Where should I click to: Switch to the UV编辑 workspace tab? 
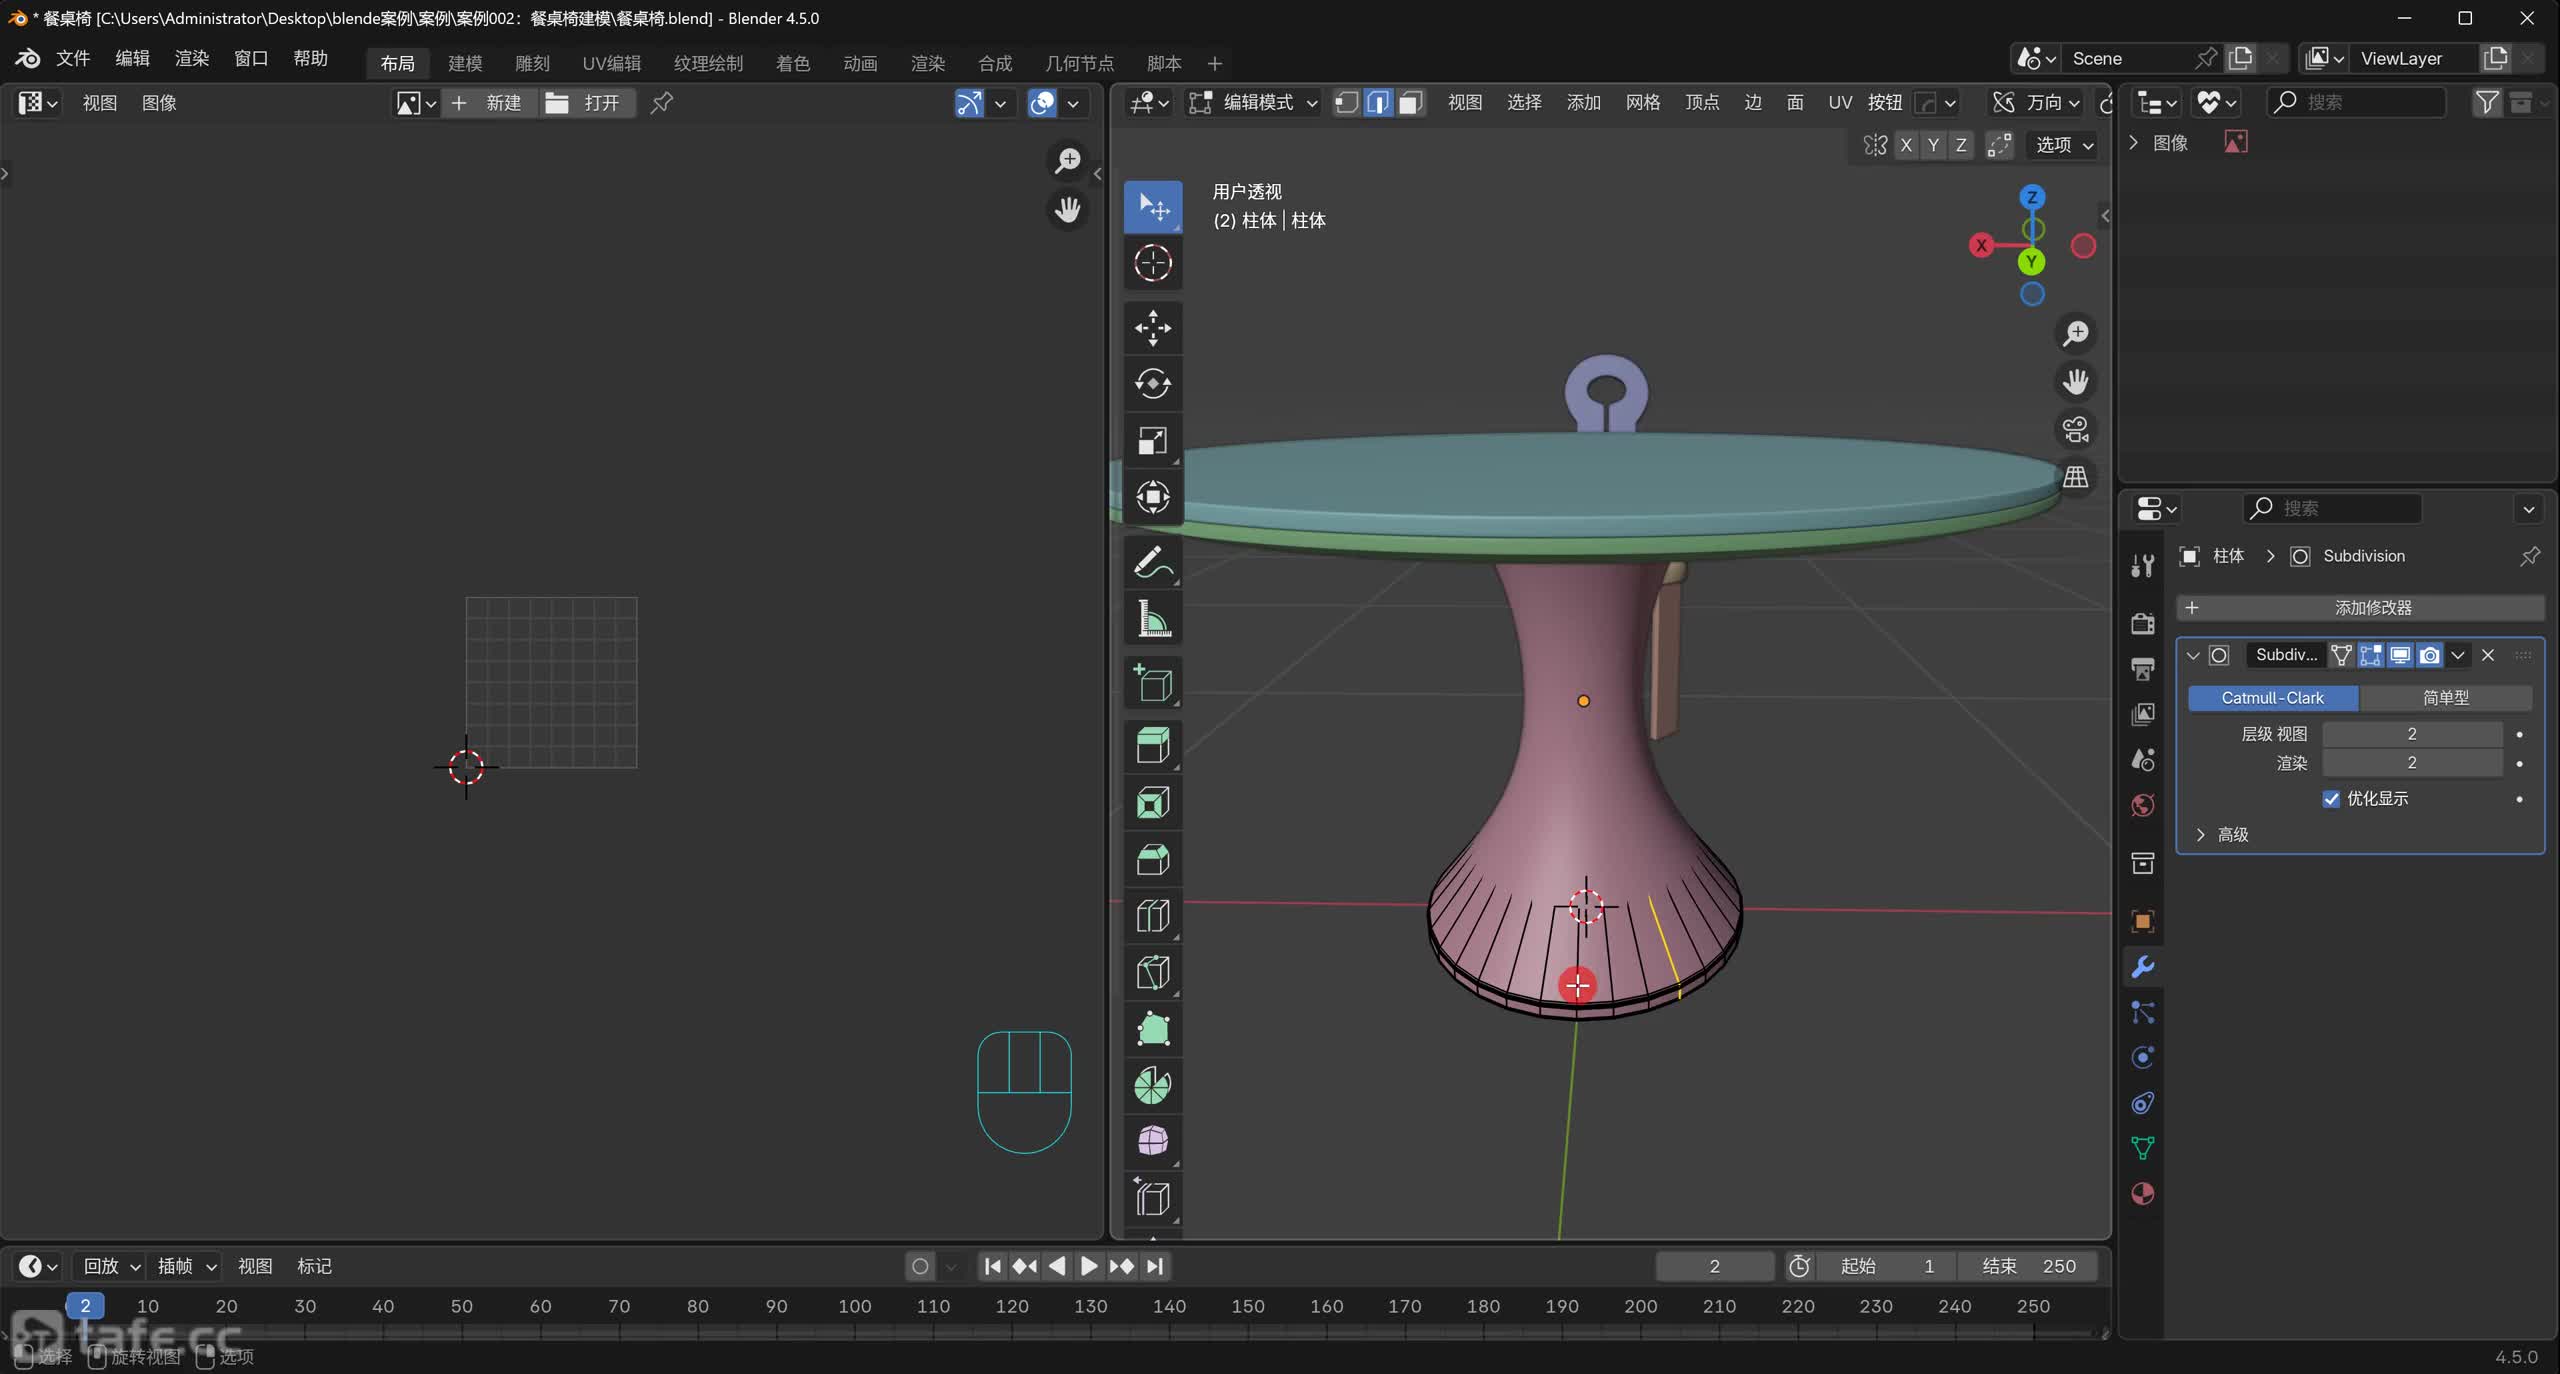point(611,63)
